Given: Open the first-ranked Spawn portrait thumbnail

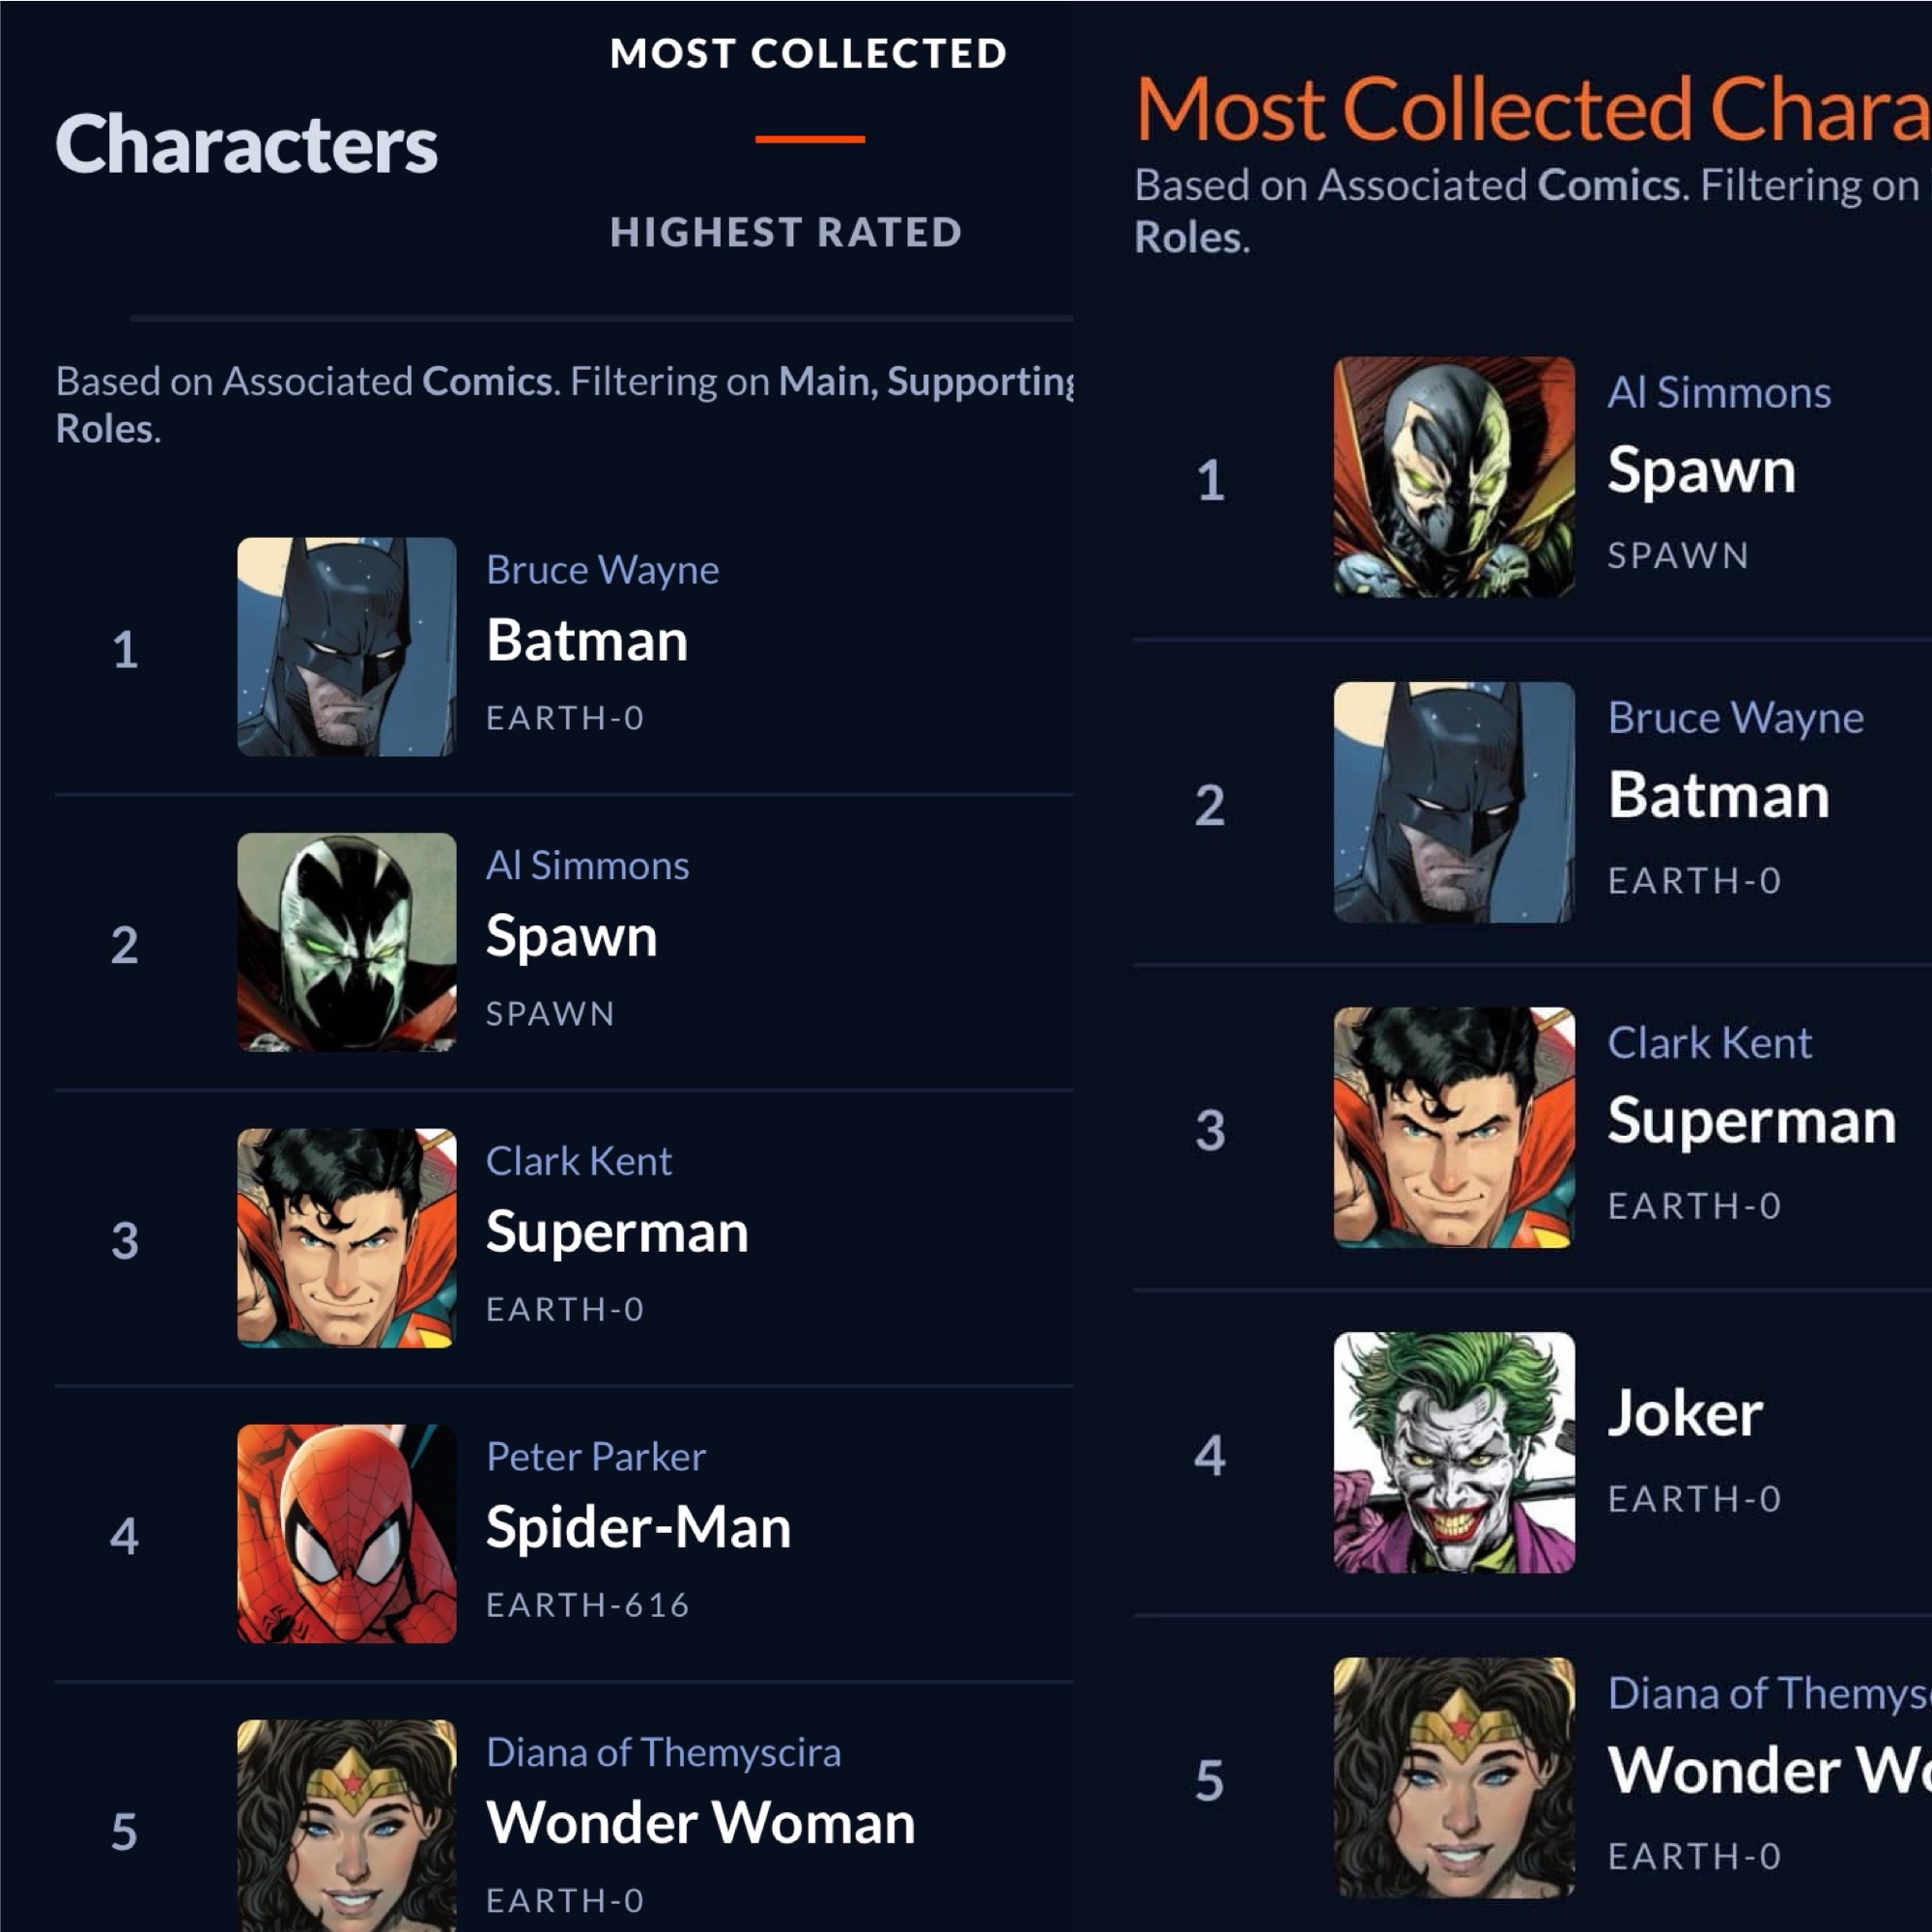Looking at the screenshot, I should [1453, 477].
